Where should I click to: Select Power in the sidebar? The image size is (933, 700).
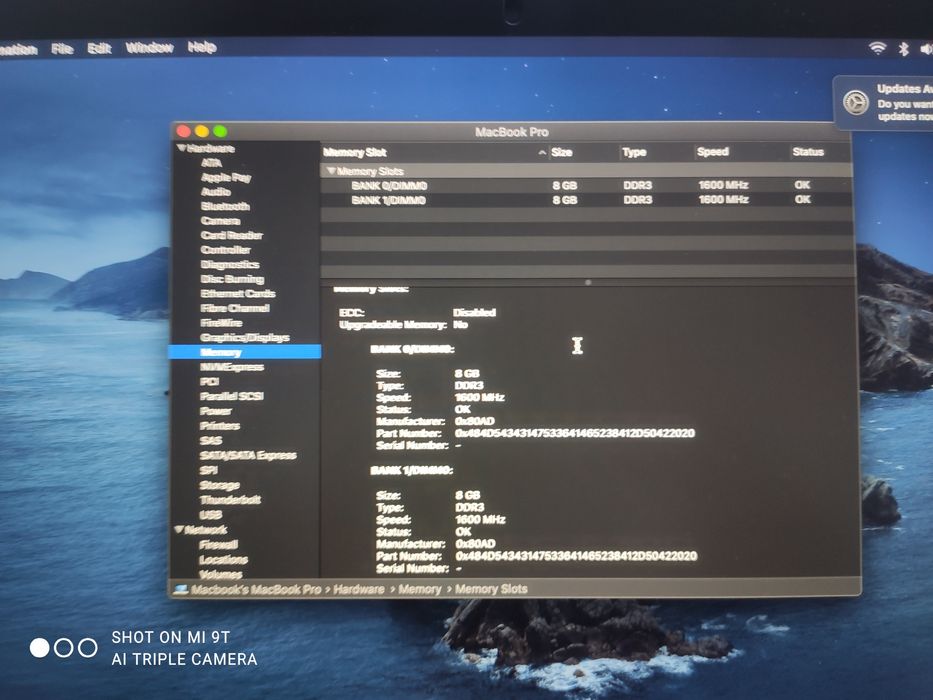pyautogui.click(x=216, y=411)
